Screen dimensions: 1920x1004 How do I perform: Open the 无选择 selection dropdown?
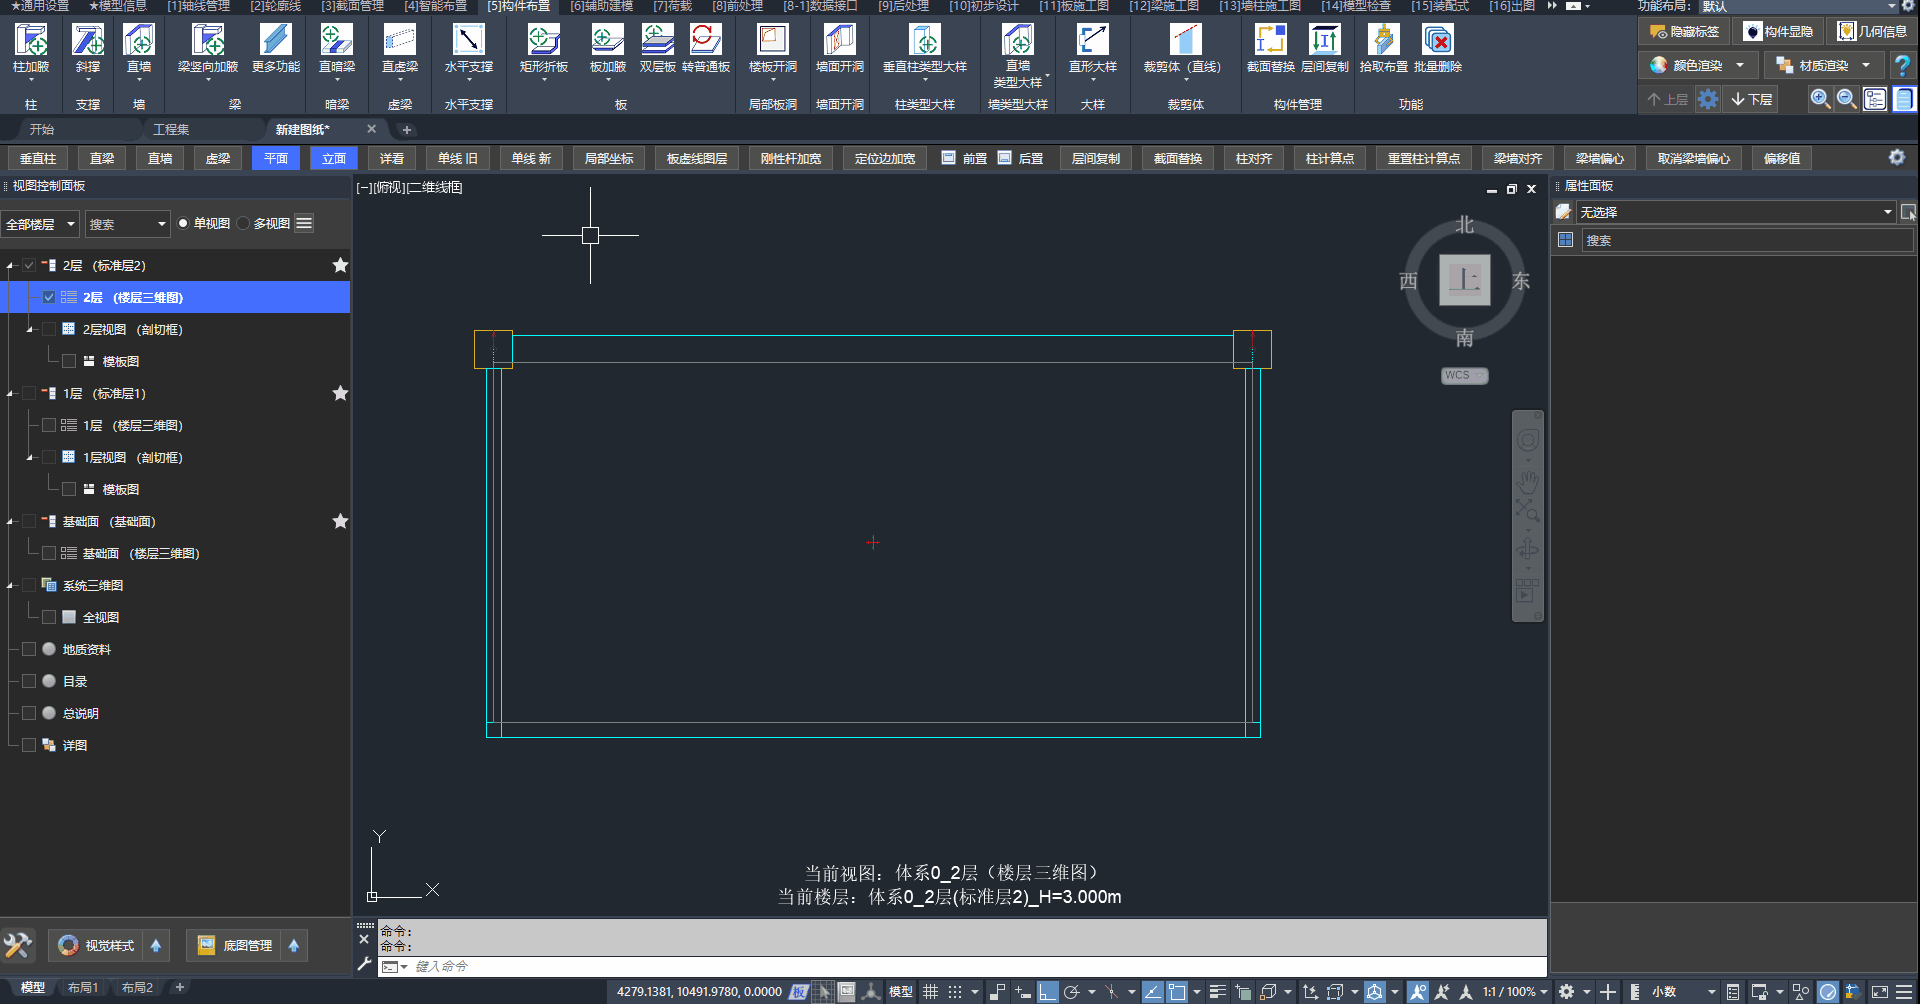click(1735, 212)
